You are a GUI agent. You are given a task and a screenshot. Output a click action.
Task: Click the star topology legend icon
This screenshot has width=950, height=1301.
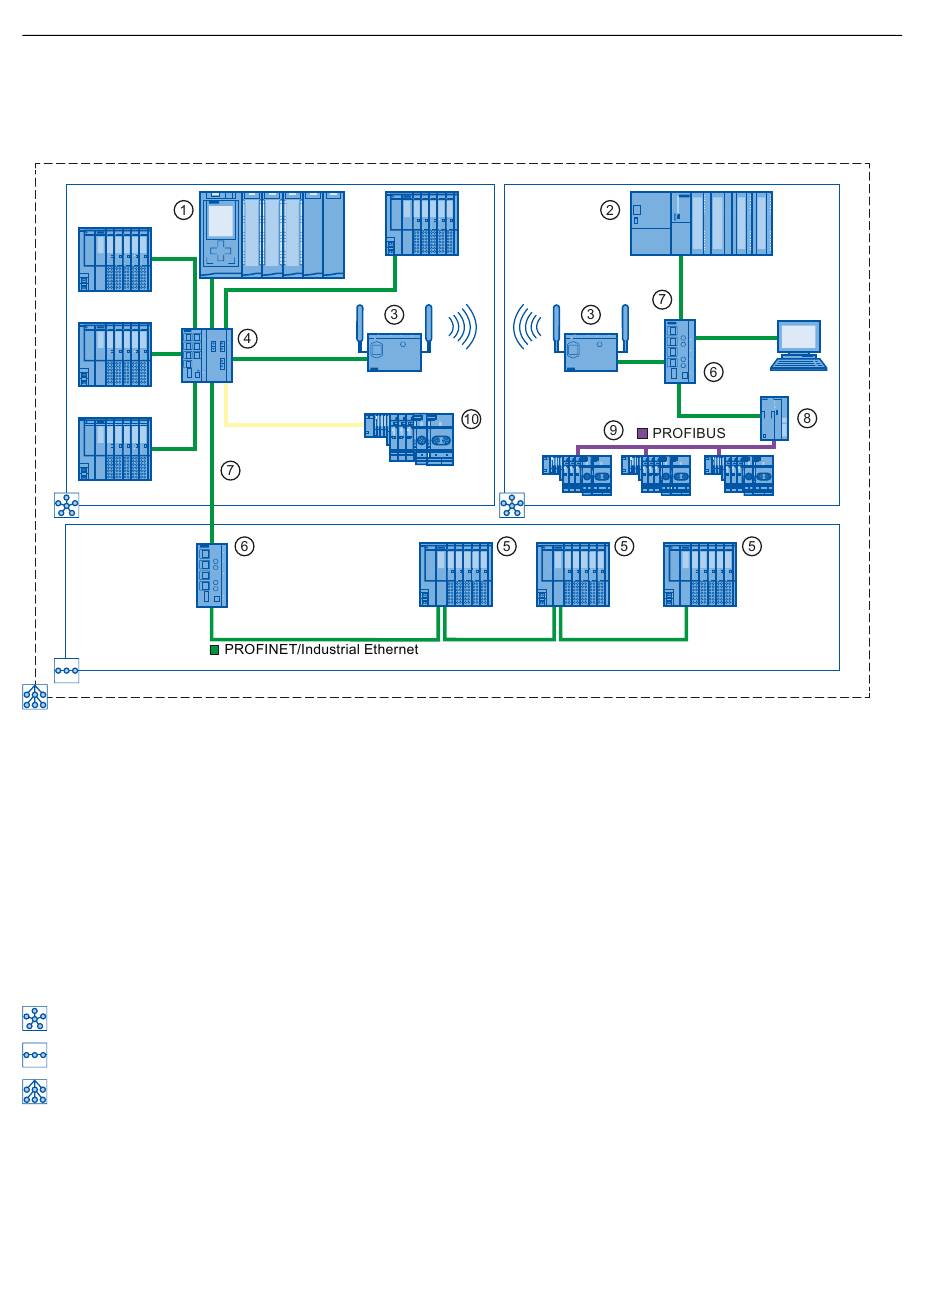(35, 1019)
